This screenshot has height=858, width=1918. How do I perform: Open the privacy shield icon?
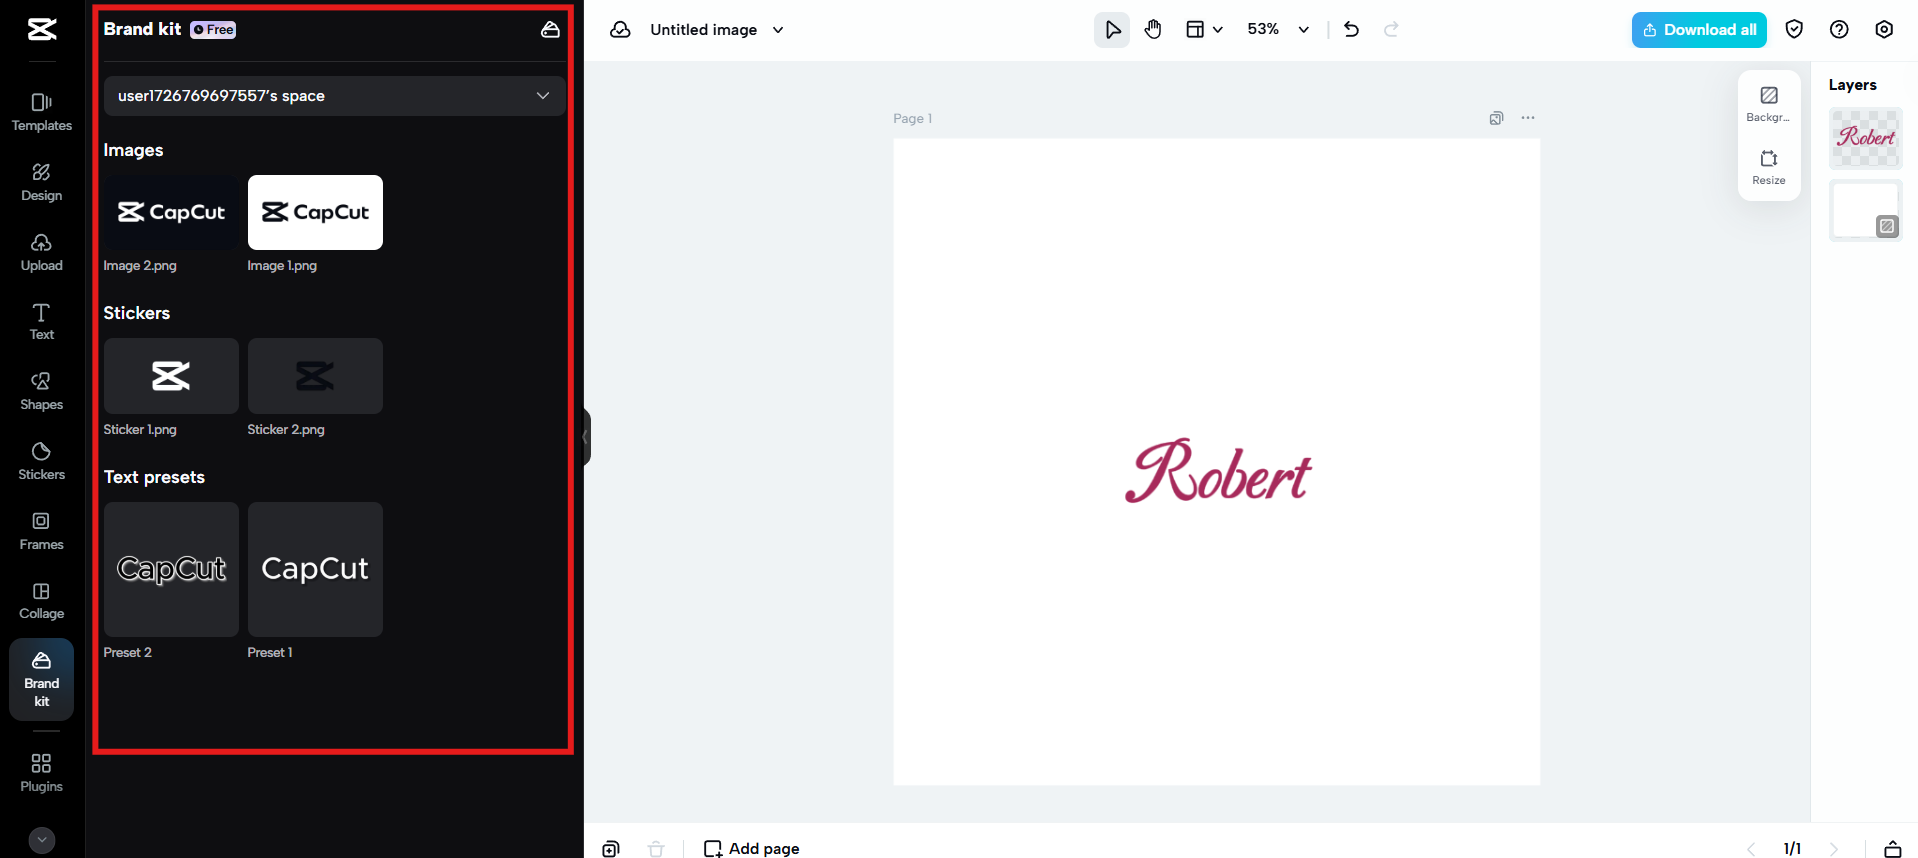tap(1794, 30)
